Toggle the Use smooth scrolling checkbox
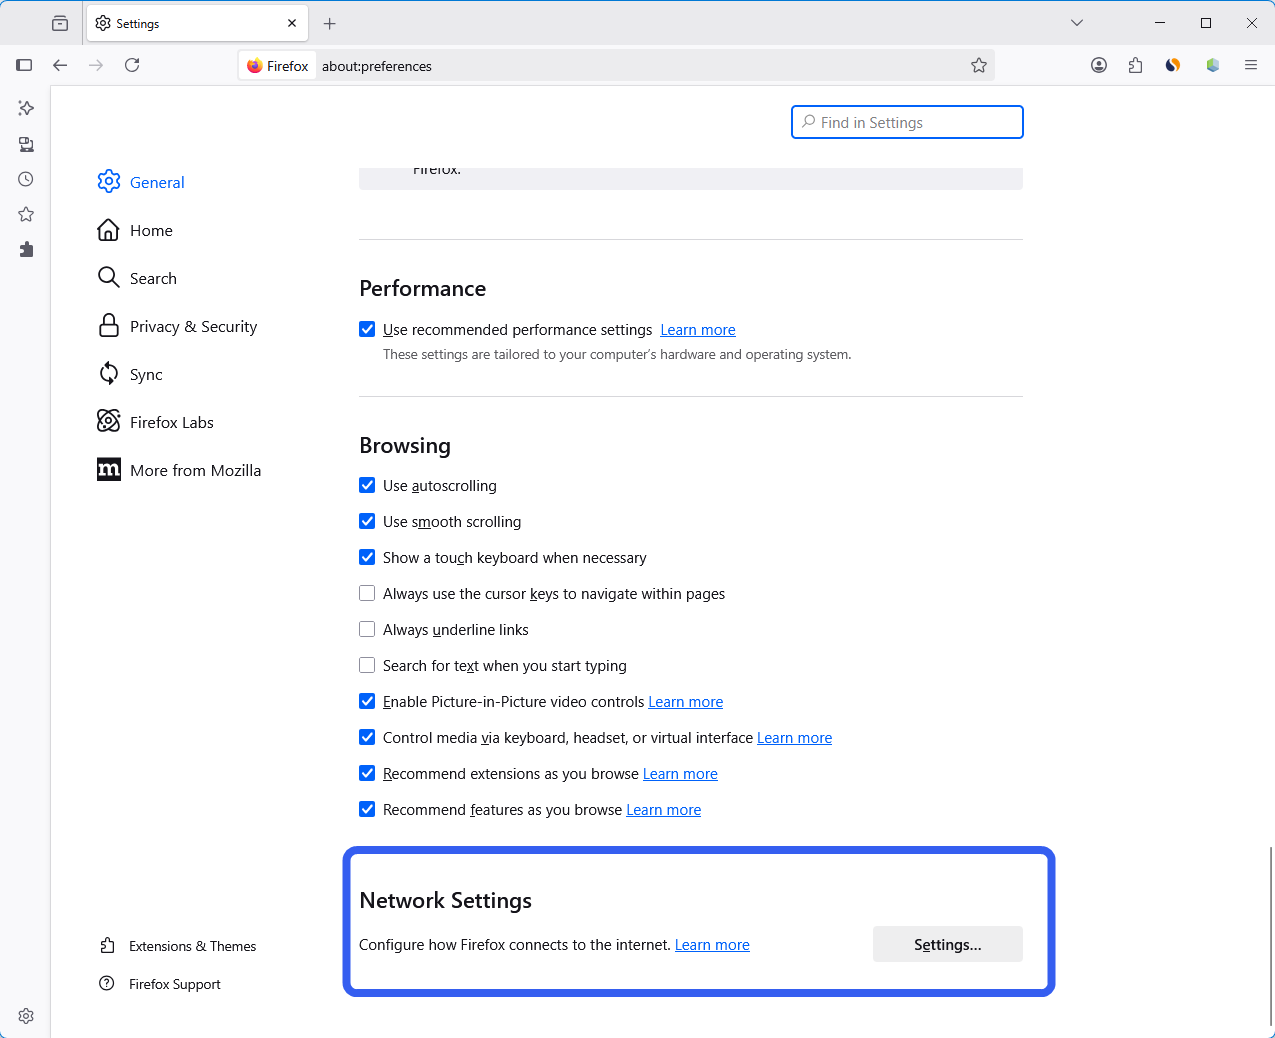Image resolution: width=1275 pixels, height=1038 pixels. [367, 521]
